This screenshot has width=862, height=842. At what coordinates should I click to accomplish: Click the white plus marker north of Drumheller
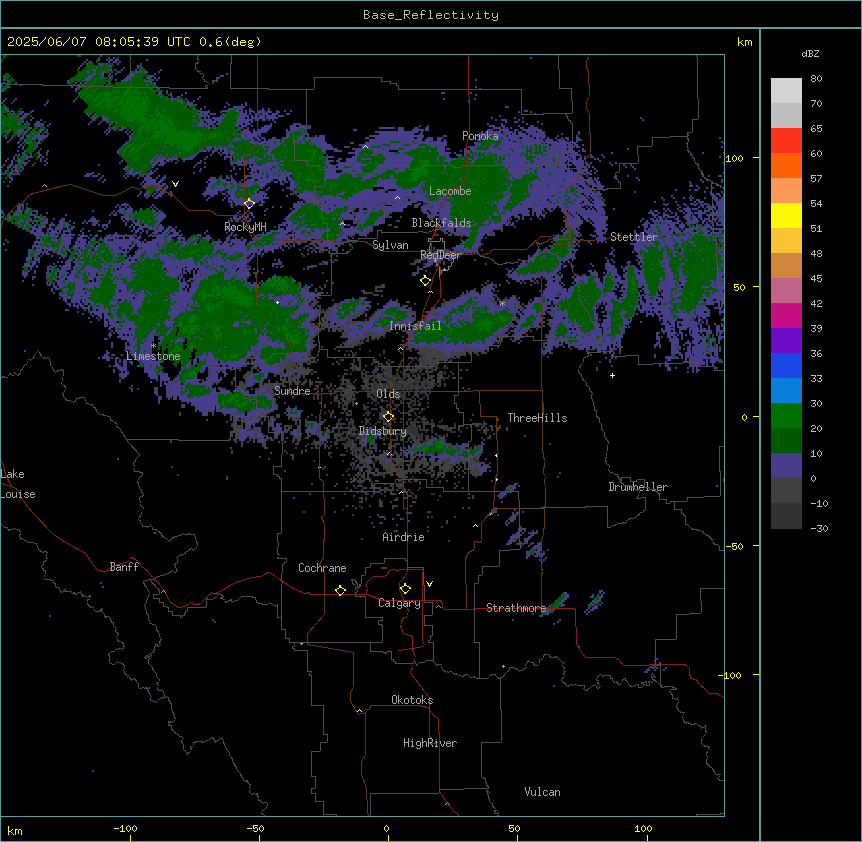click(612, 375)
